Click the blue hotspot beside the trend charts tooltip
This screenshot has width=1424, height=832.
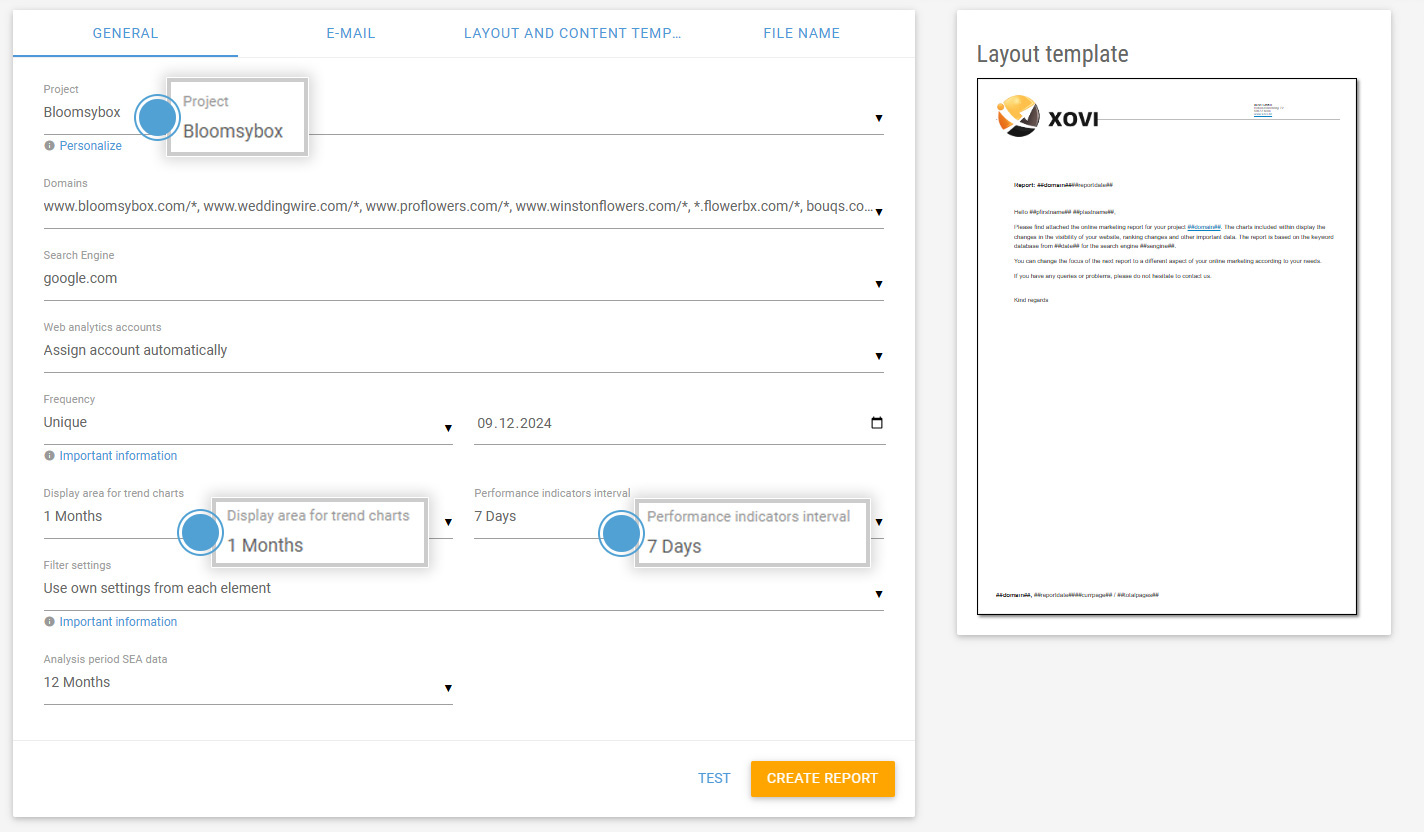pyautogui.click(x=200, y=532)
